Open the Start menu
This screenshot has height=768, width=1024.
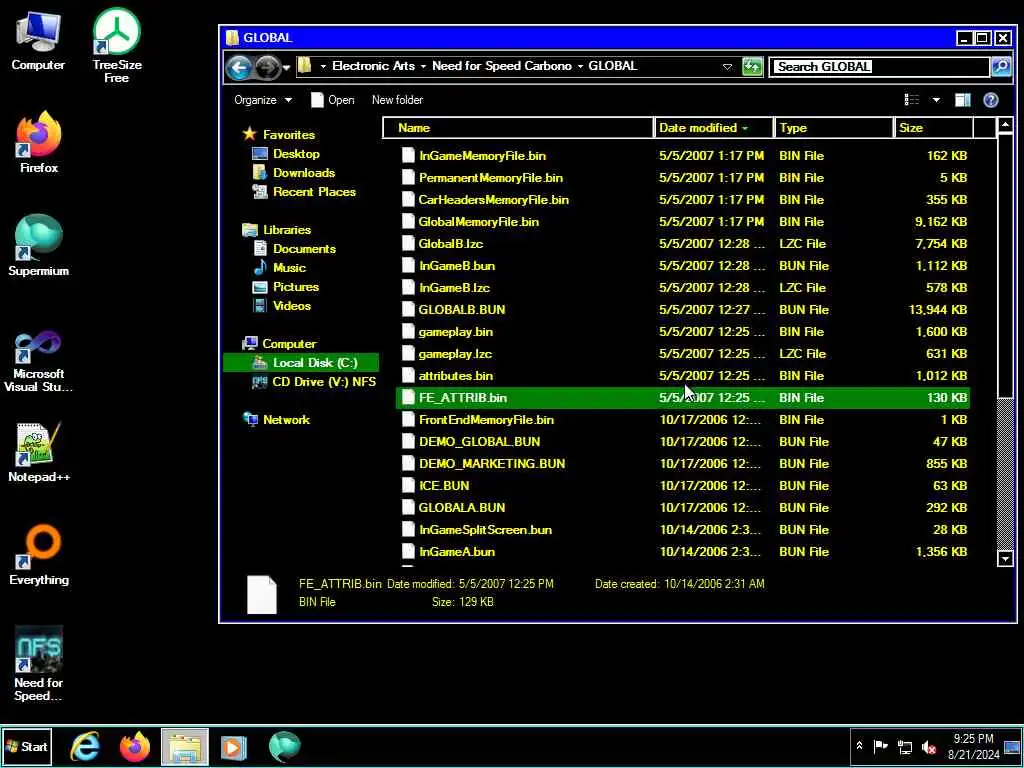[27, 746]
